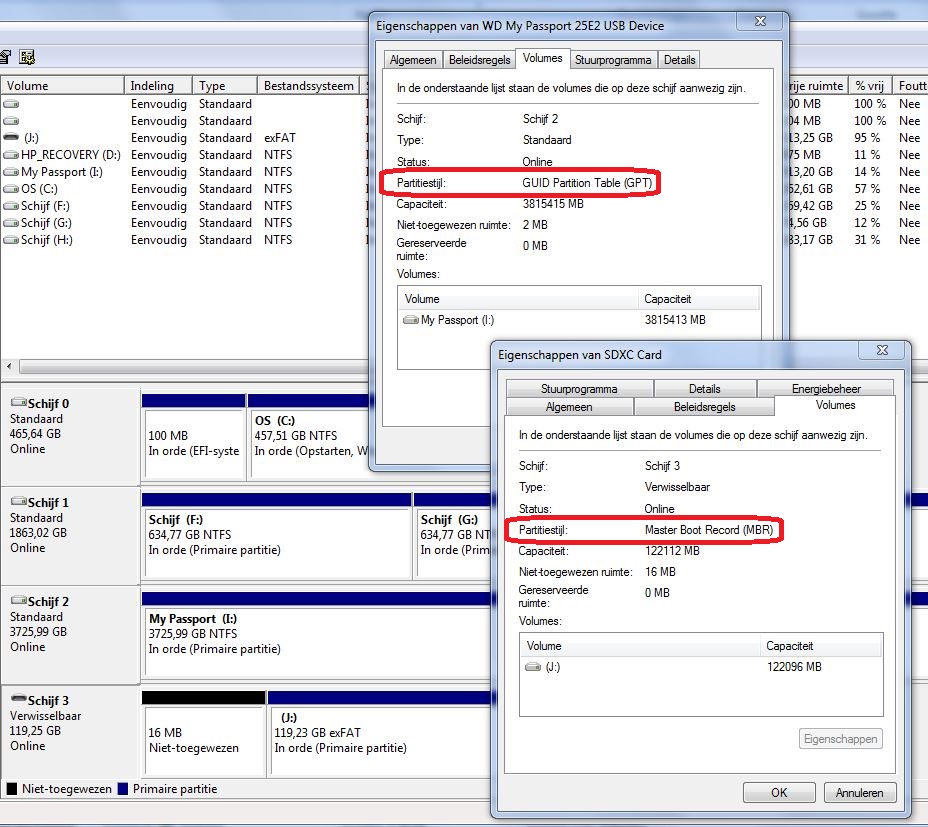Screen dimensions: 928x827
Task: Click the (J:) drive icon in SDXC volumes list
Action: coord(534,667)
